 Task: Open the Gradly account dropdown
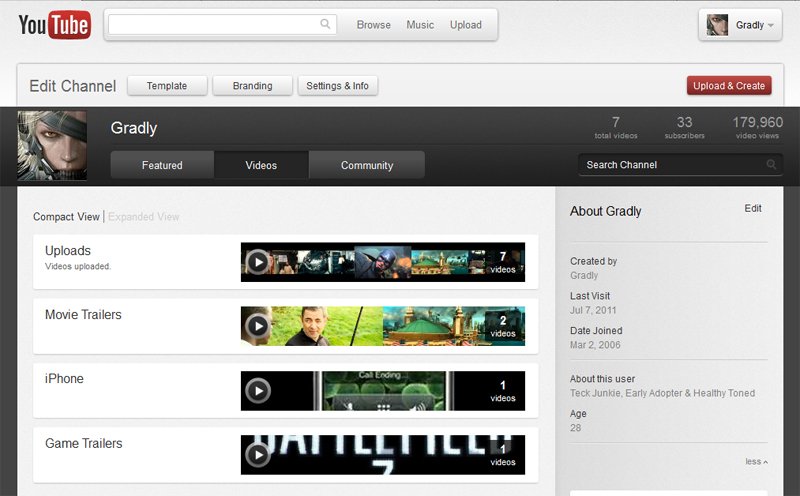[740, 25]
